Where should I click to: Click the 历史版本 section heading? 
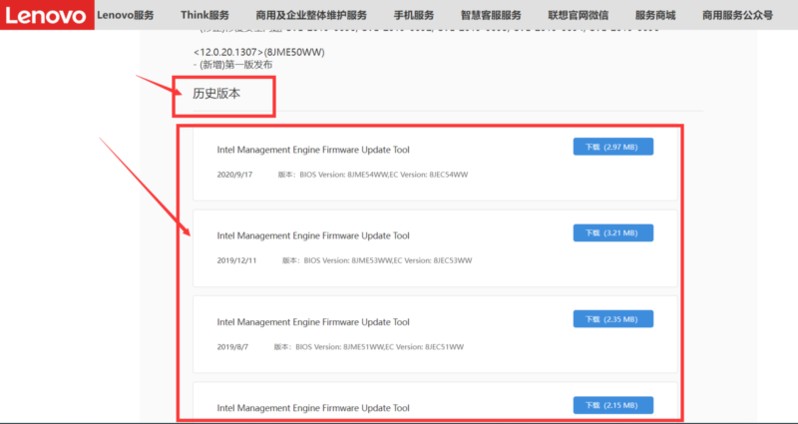pyautogui.click(x=217, y=93)
